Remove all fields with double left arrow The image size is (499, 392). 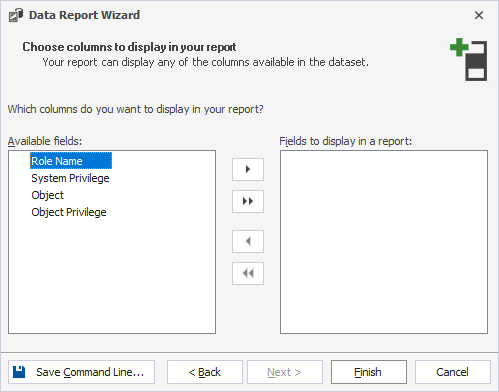pyautogui.click(x=248, y=273)
